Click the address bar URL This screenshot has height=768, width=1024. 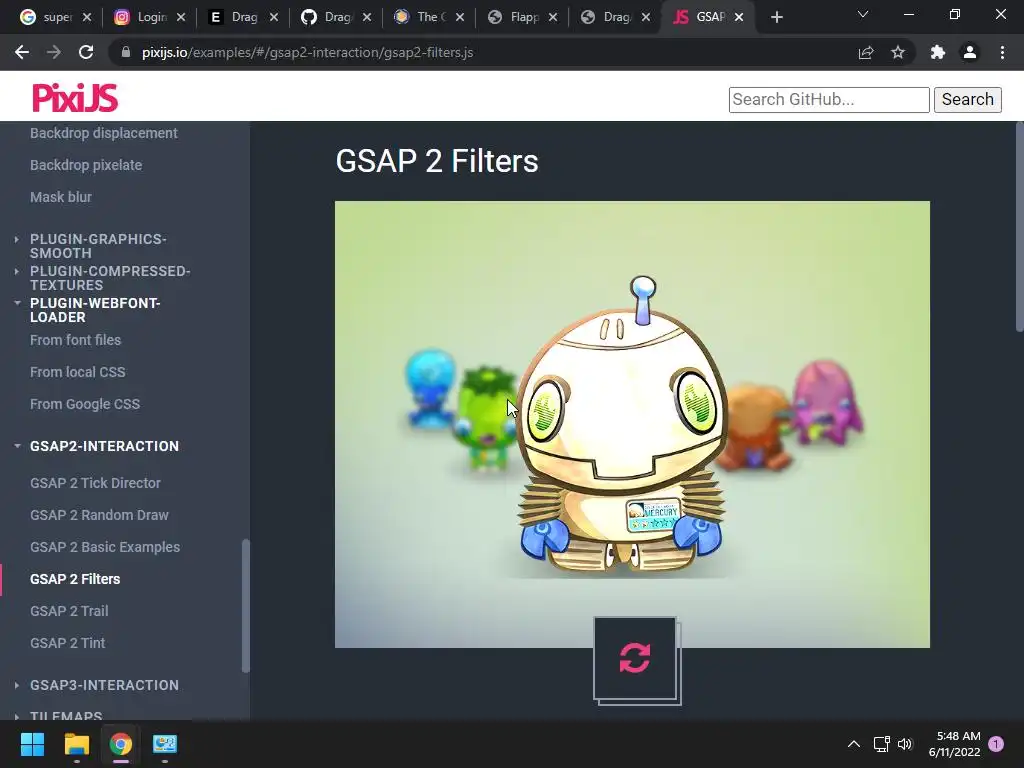307,52
